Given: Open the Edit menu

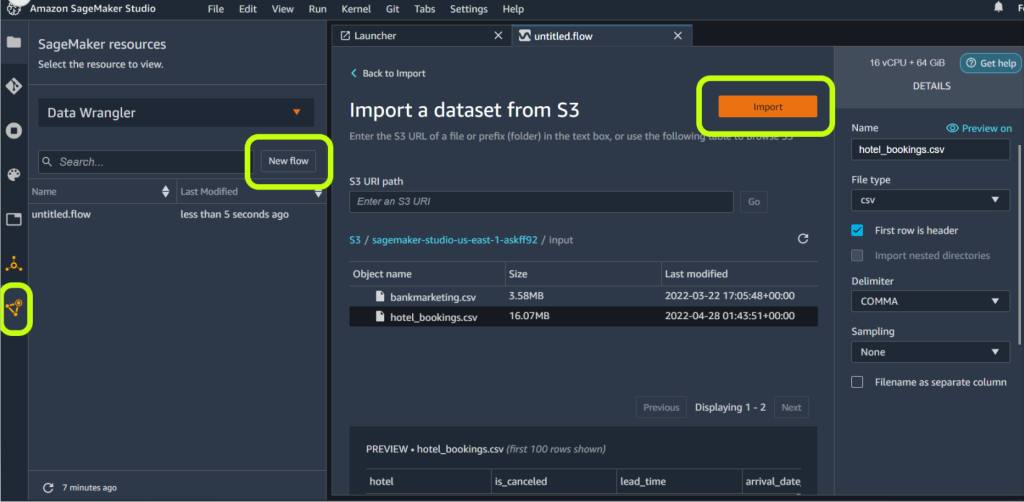Looking at the screenshot, I should 248,9.
